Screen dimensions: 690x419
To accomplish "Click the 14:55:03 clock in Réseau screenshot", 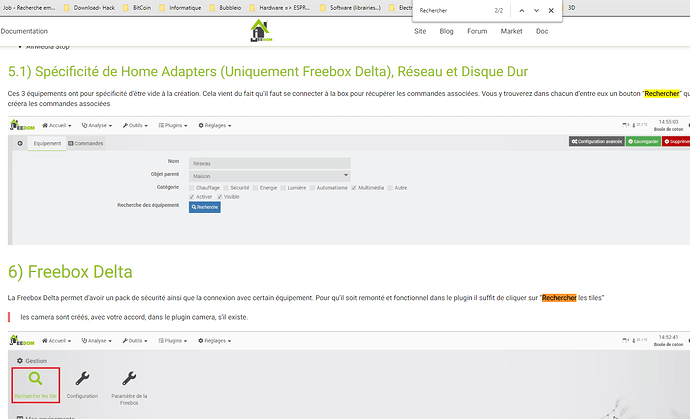I will [x=668, y=122].
